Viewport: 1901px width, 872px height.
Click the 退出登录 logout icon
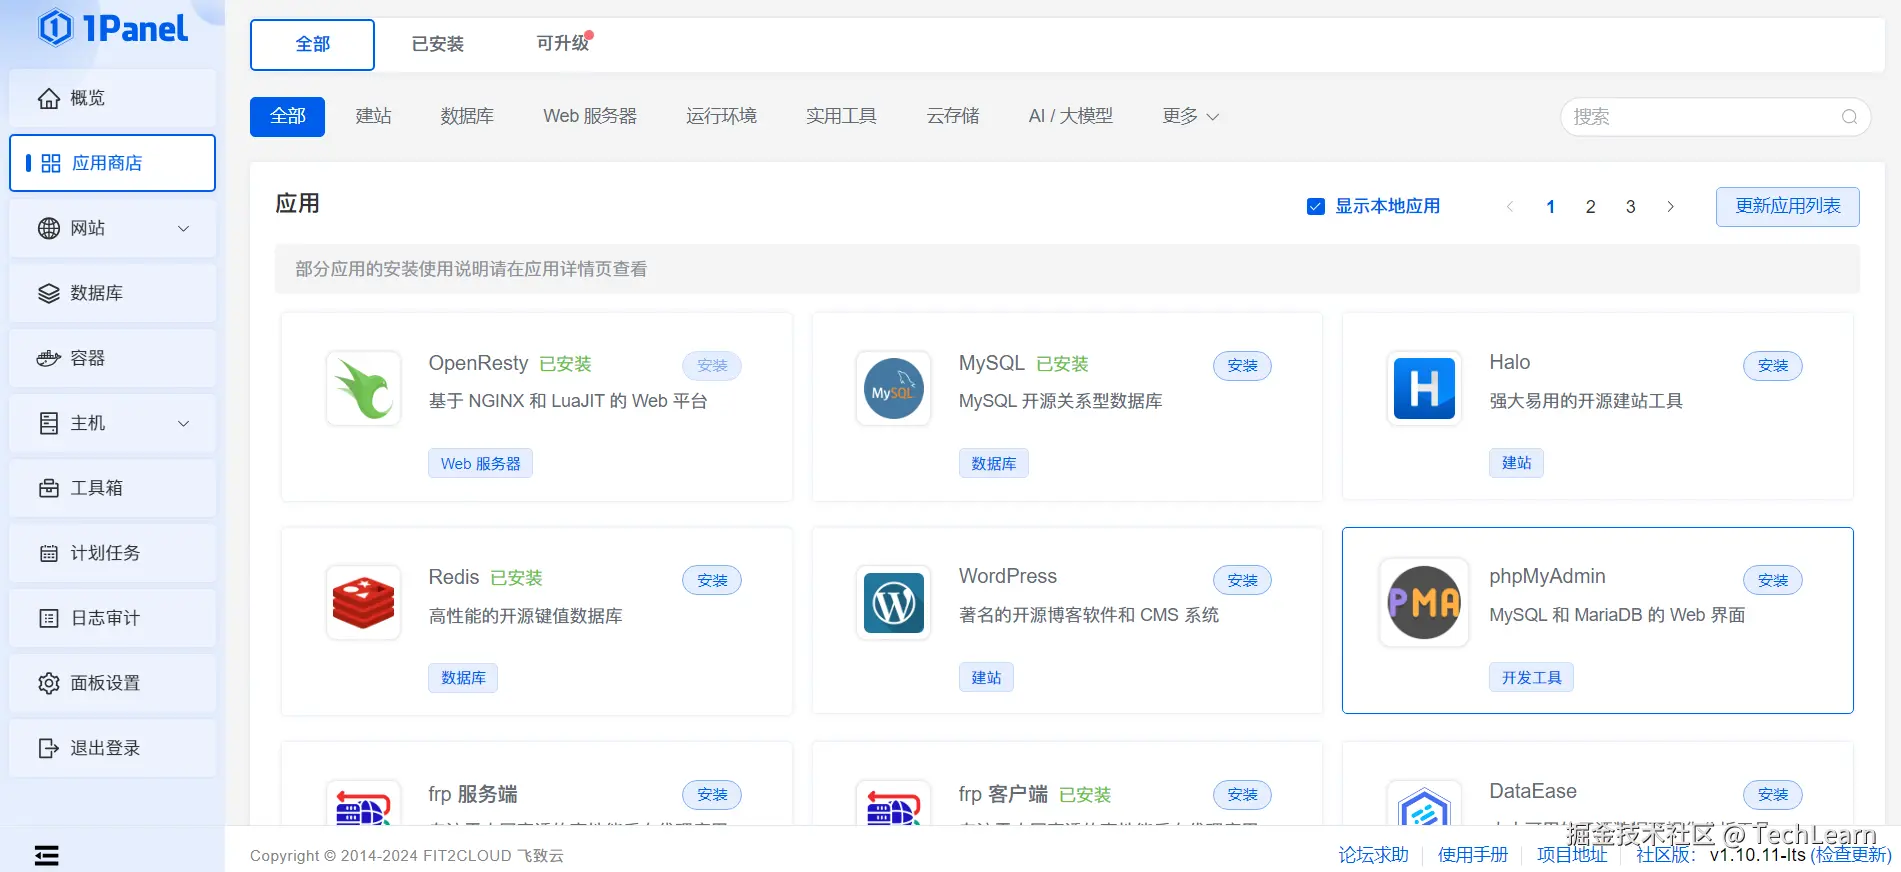click(x=48, y=748)
